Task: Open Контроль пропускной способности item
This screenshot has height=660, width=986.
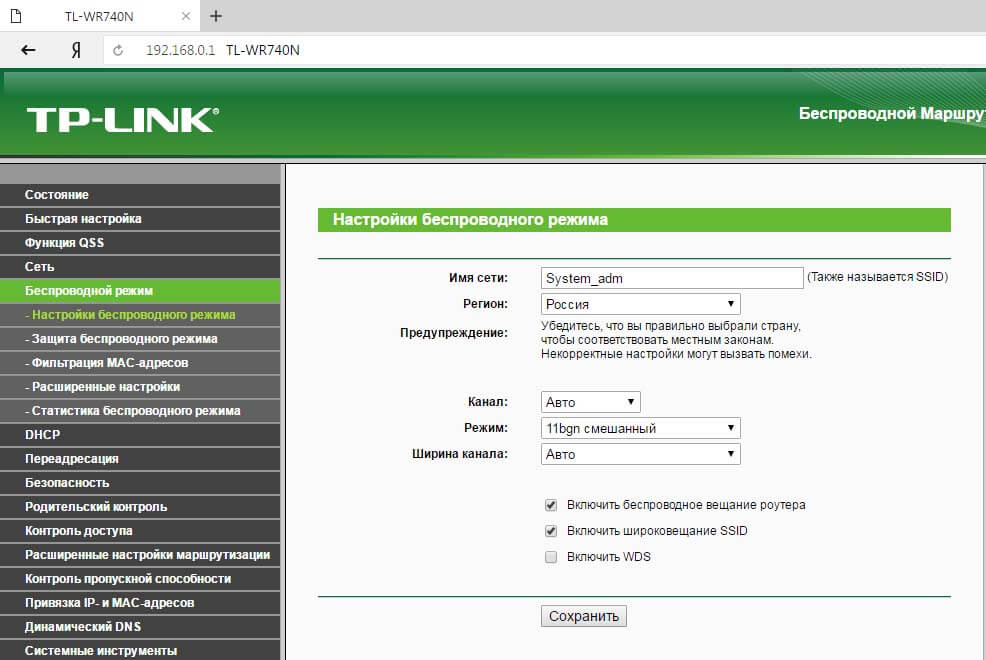Action: coord(140,578)
